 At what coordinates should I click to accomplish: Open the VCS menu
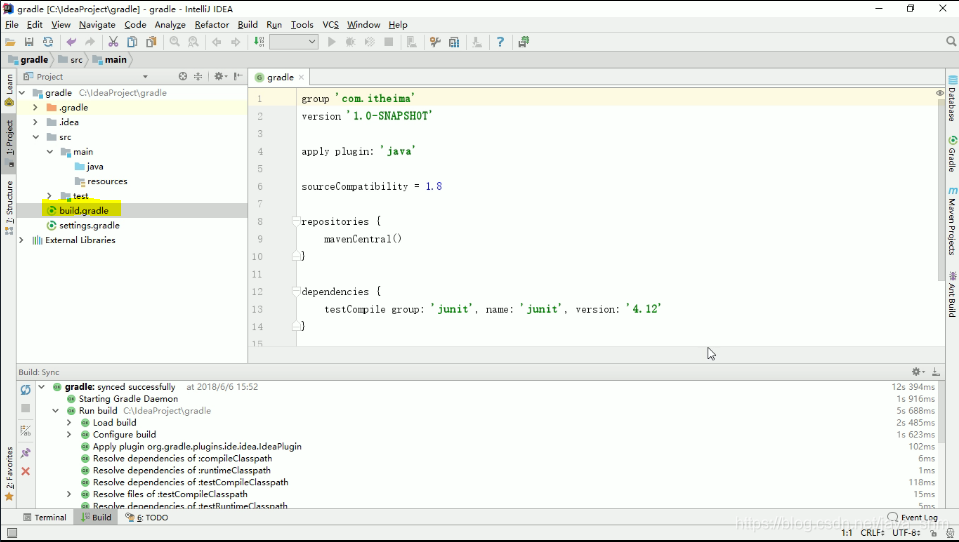pos(330,25)
